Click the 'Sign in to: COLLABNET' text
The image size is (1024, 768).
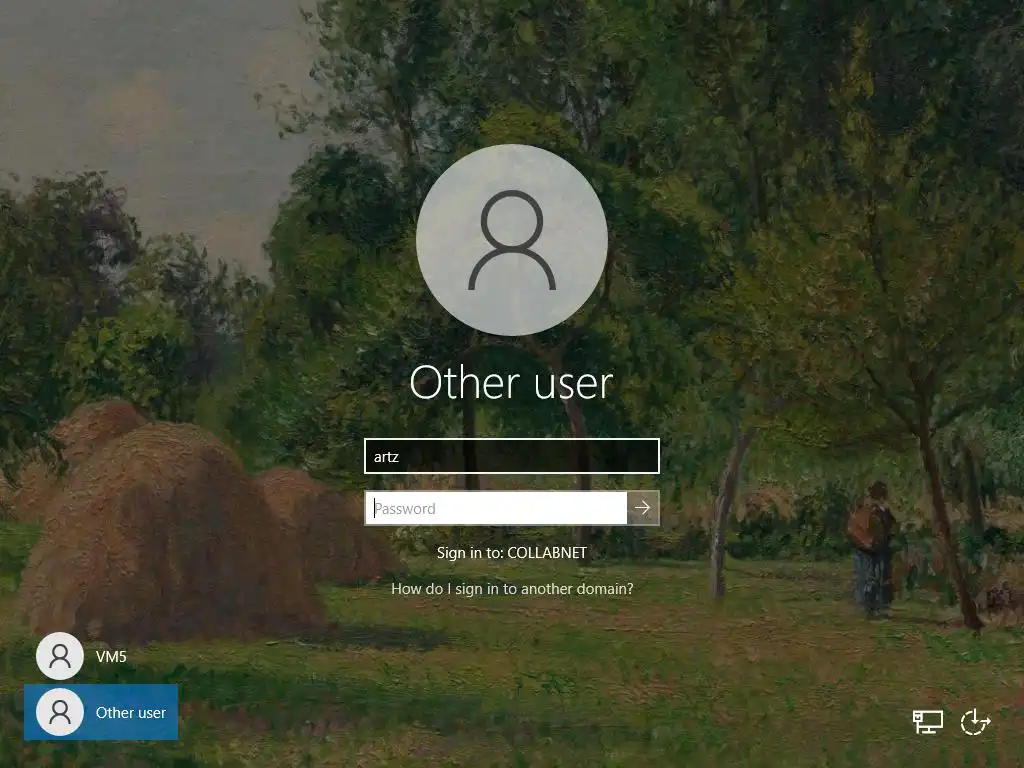(512, 552)
